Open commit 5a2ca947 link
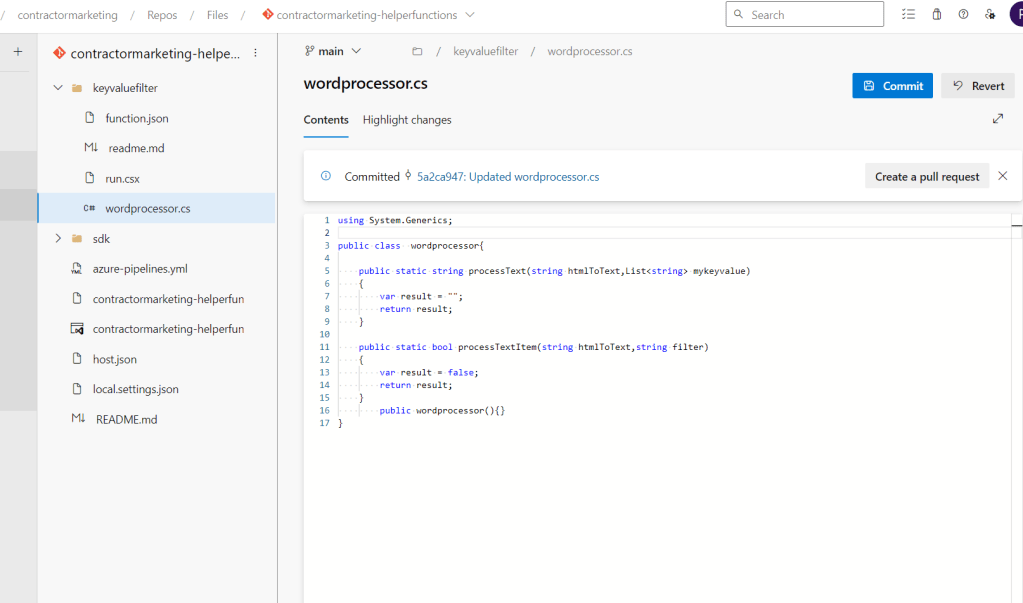The image size is (1023, 603). pos(508,176)
